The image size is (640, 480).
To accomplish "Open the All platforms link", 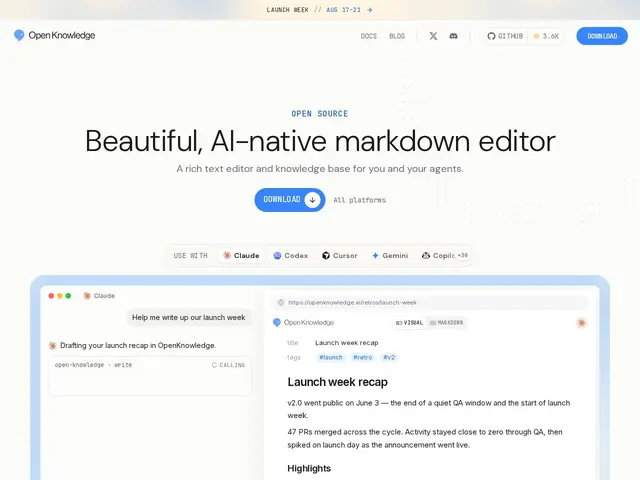I will click(360, 200).
